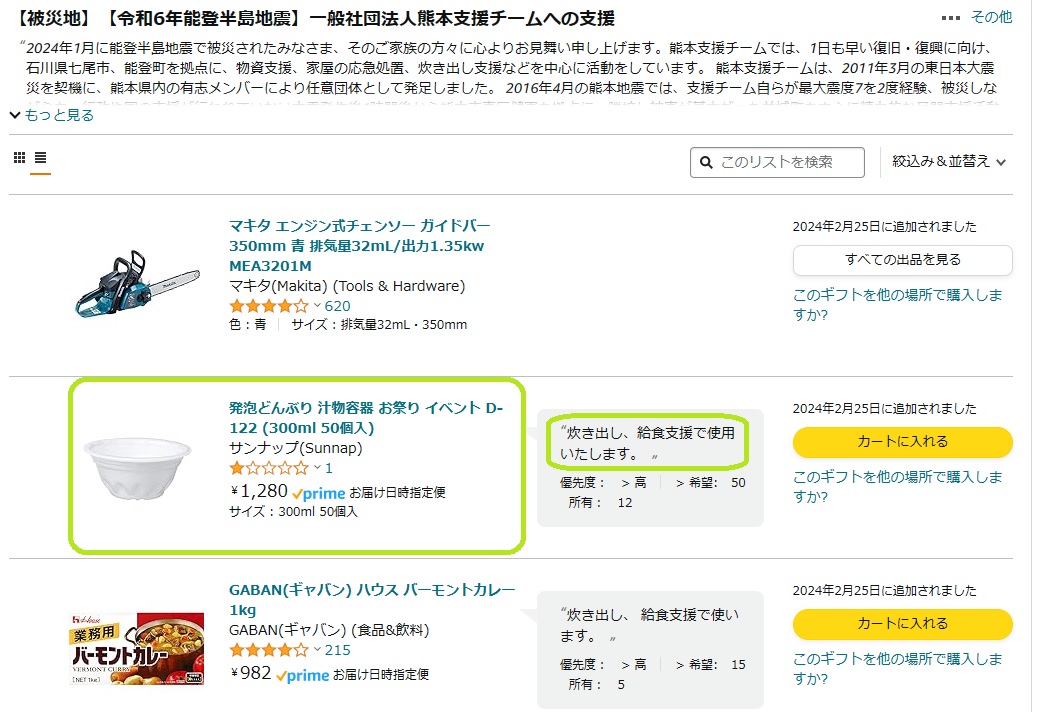Click the このリストを検索 search field
1040x712 pixels.
click(x=777, y=163)
